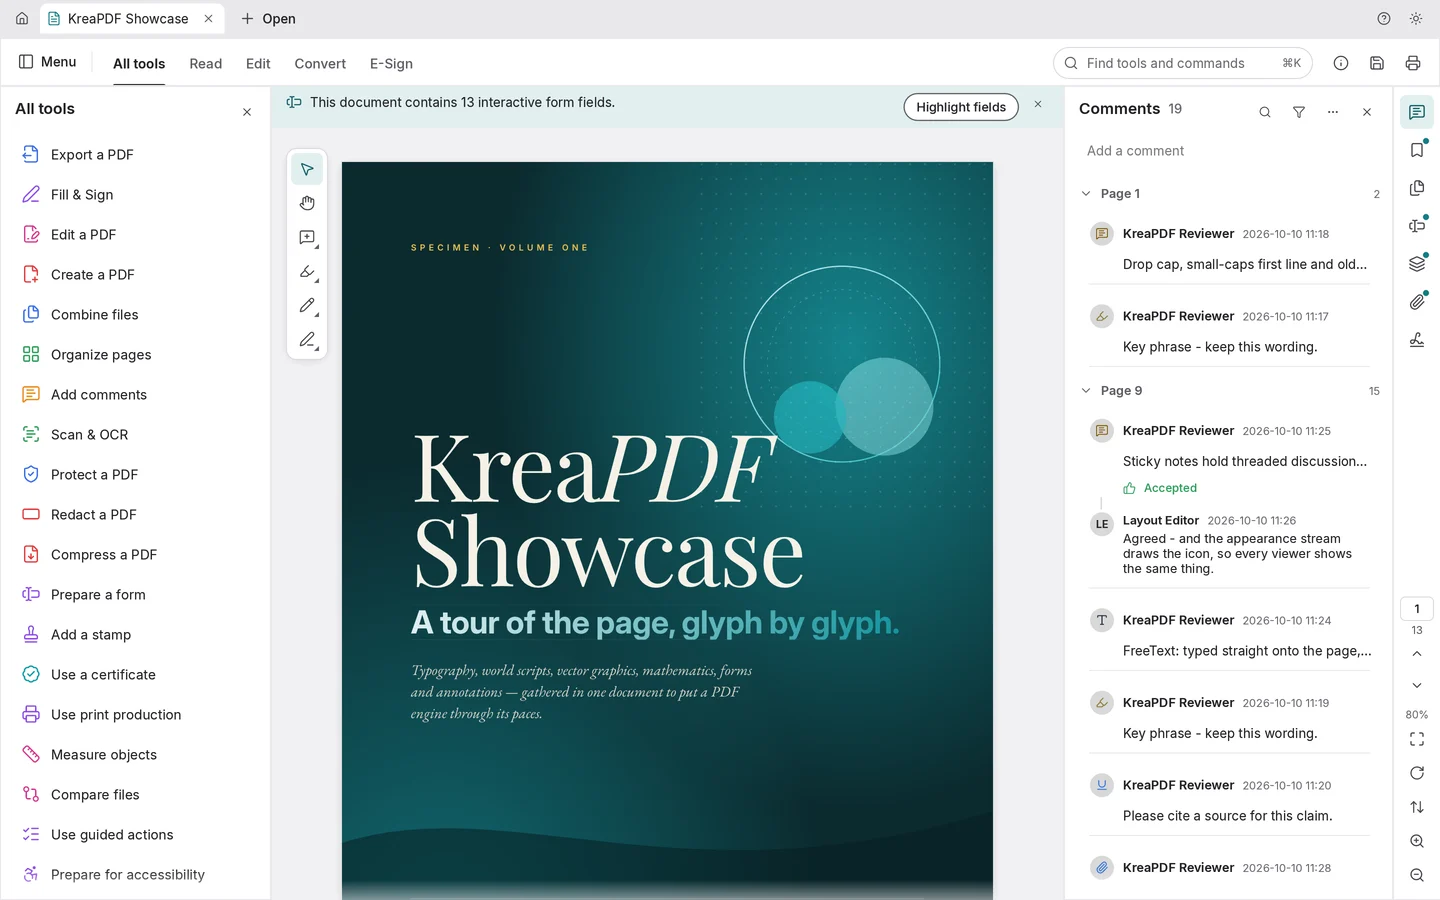
Task: Open a new file with Open
Action: pos(268,18)
